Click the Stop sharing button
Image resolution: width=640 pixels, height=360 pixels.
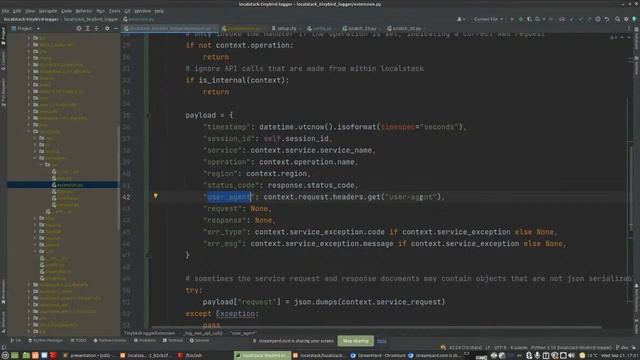(x=356, y=341)
